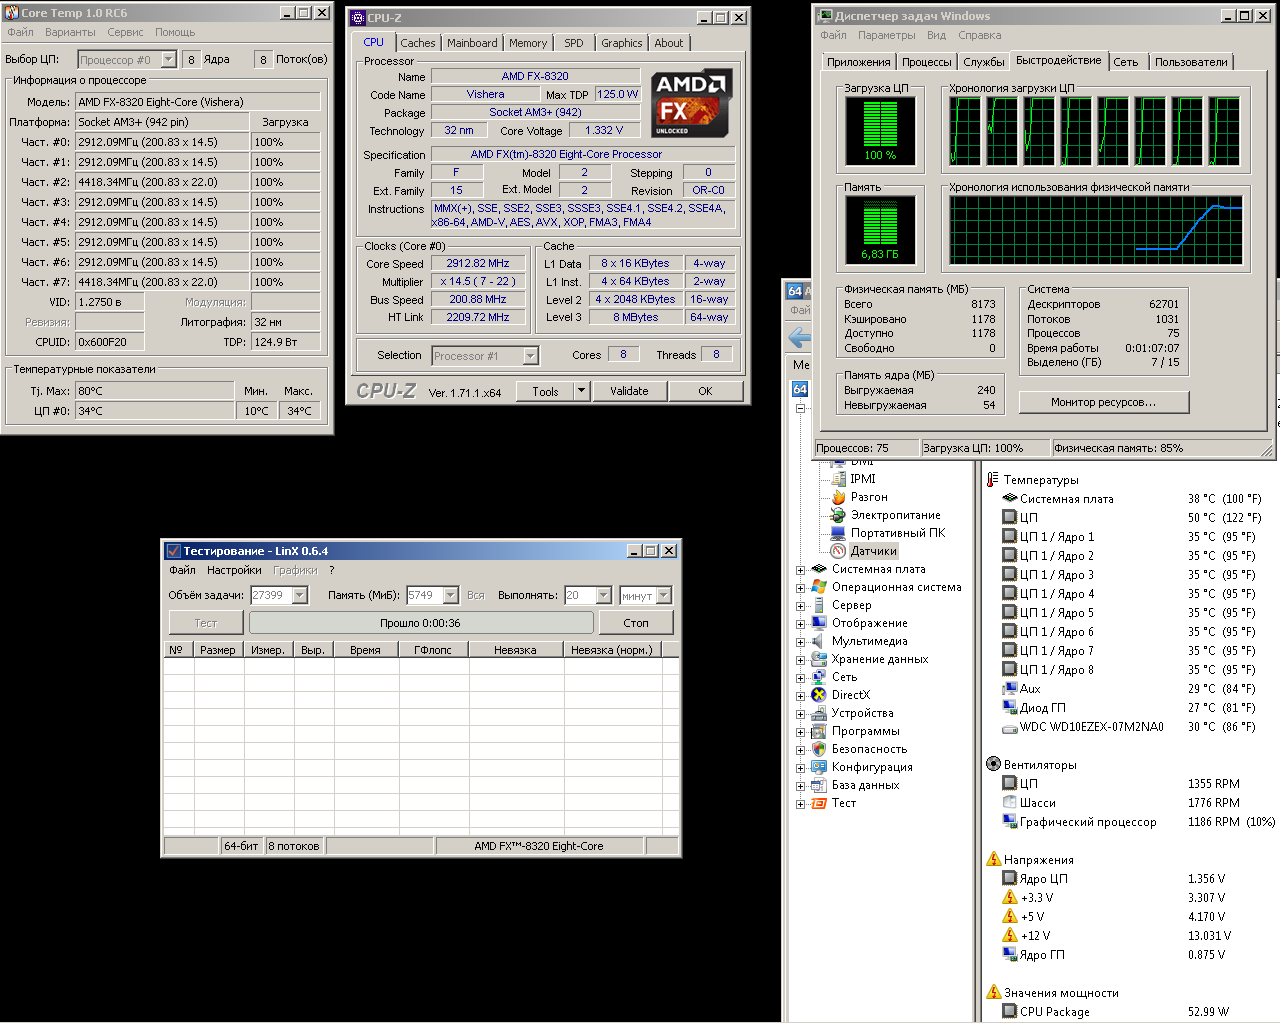Expand the Операционная система node

point(800,588)
